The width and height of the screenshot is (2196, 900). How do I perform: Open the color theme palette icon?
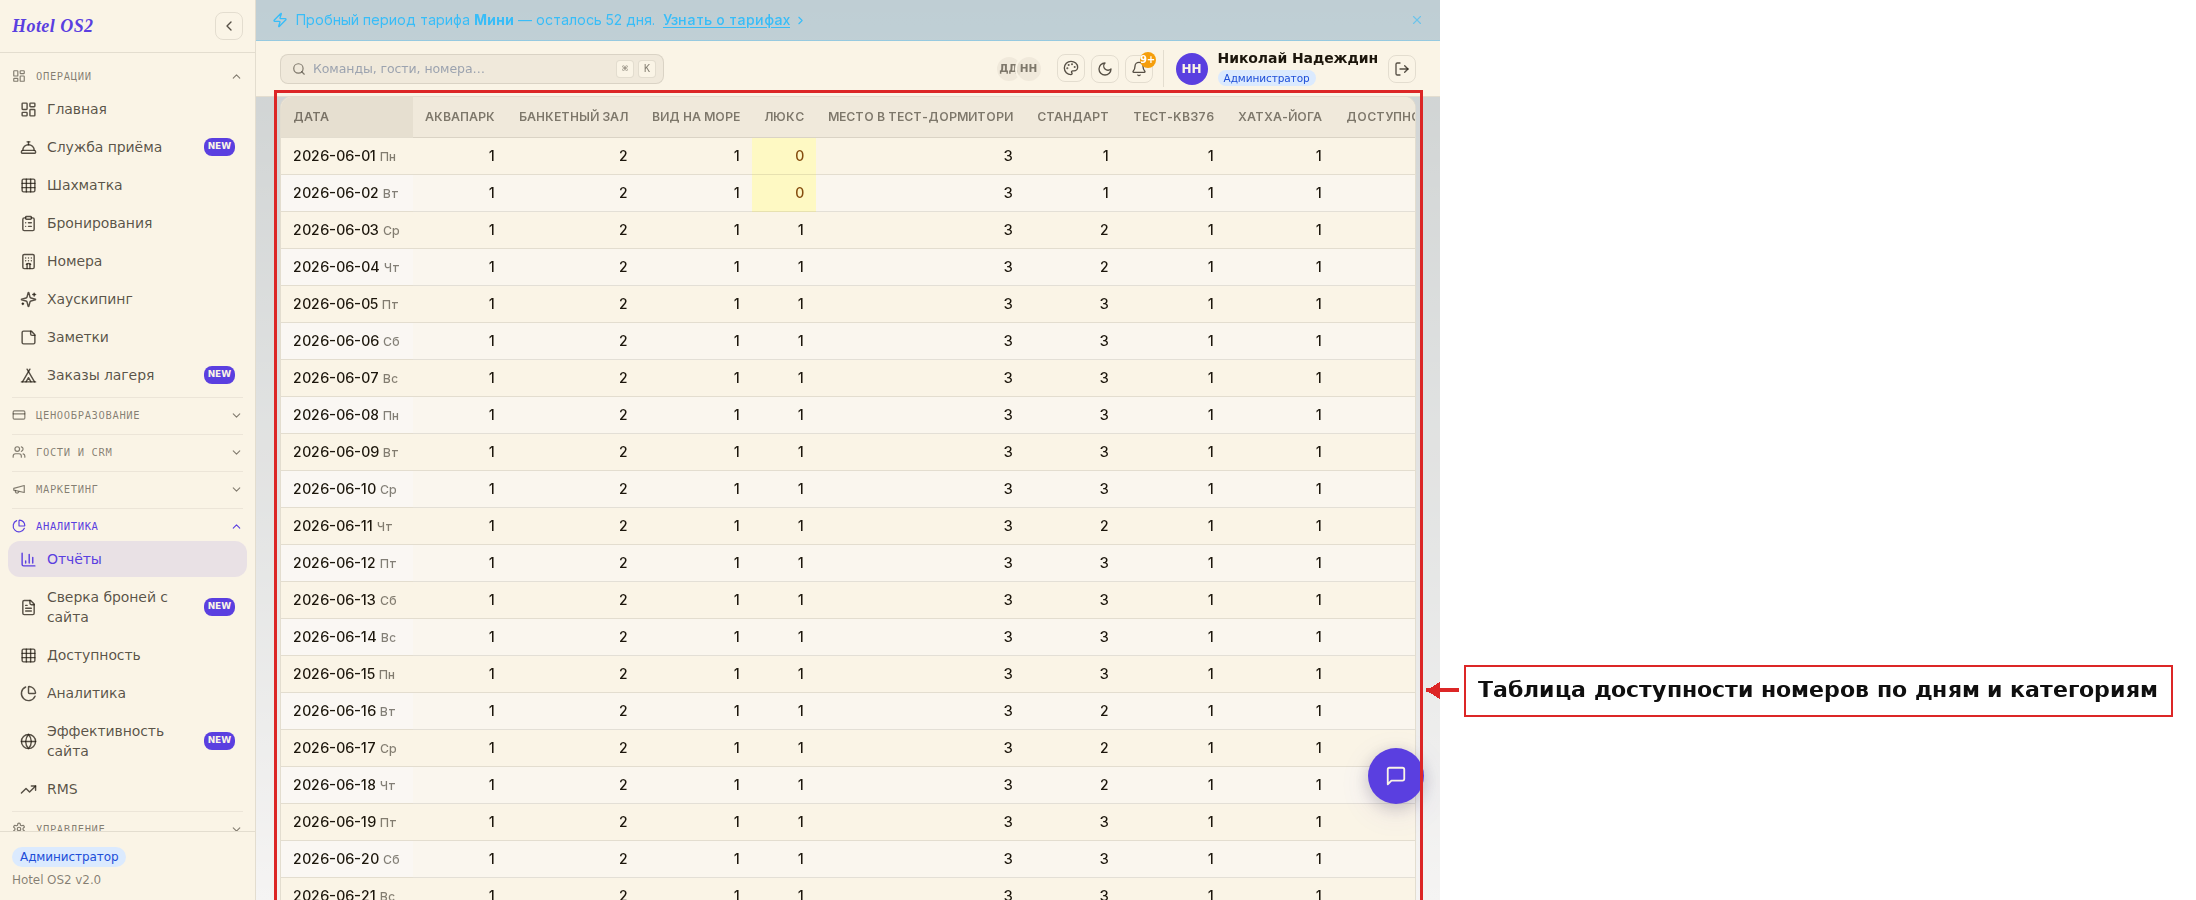(x=1071, y=68)
